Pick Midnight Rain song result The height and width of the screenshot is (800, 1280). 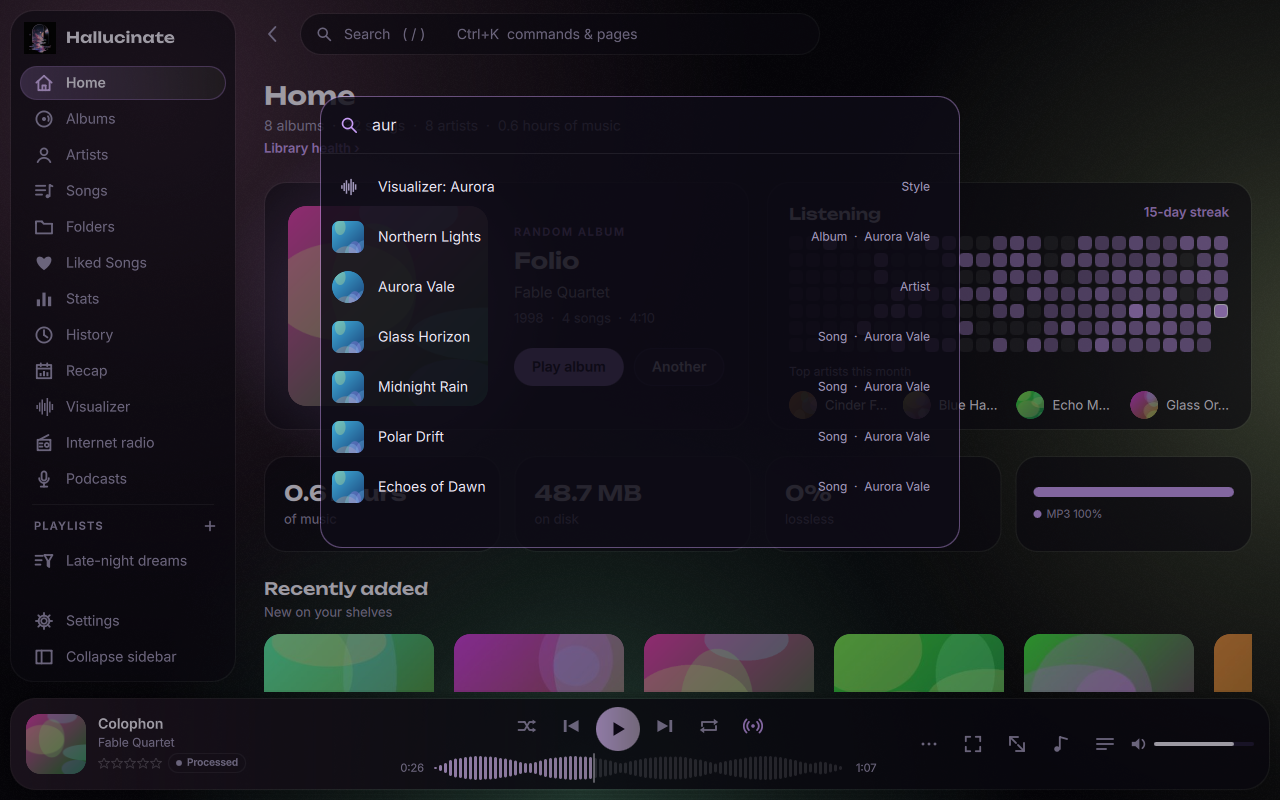pos(640,387)
